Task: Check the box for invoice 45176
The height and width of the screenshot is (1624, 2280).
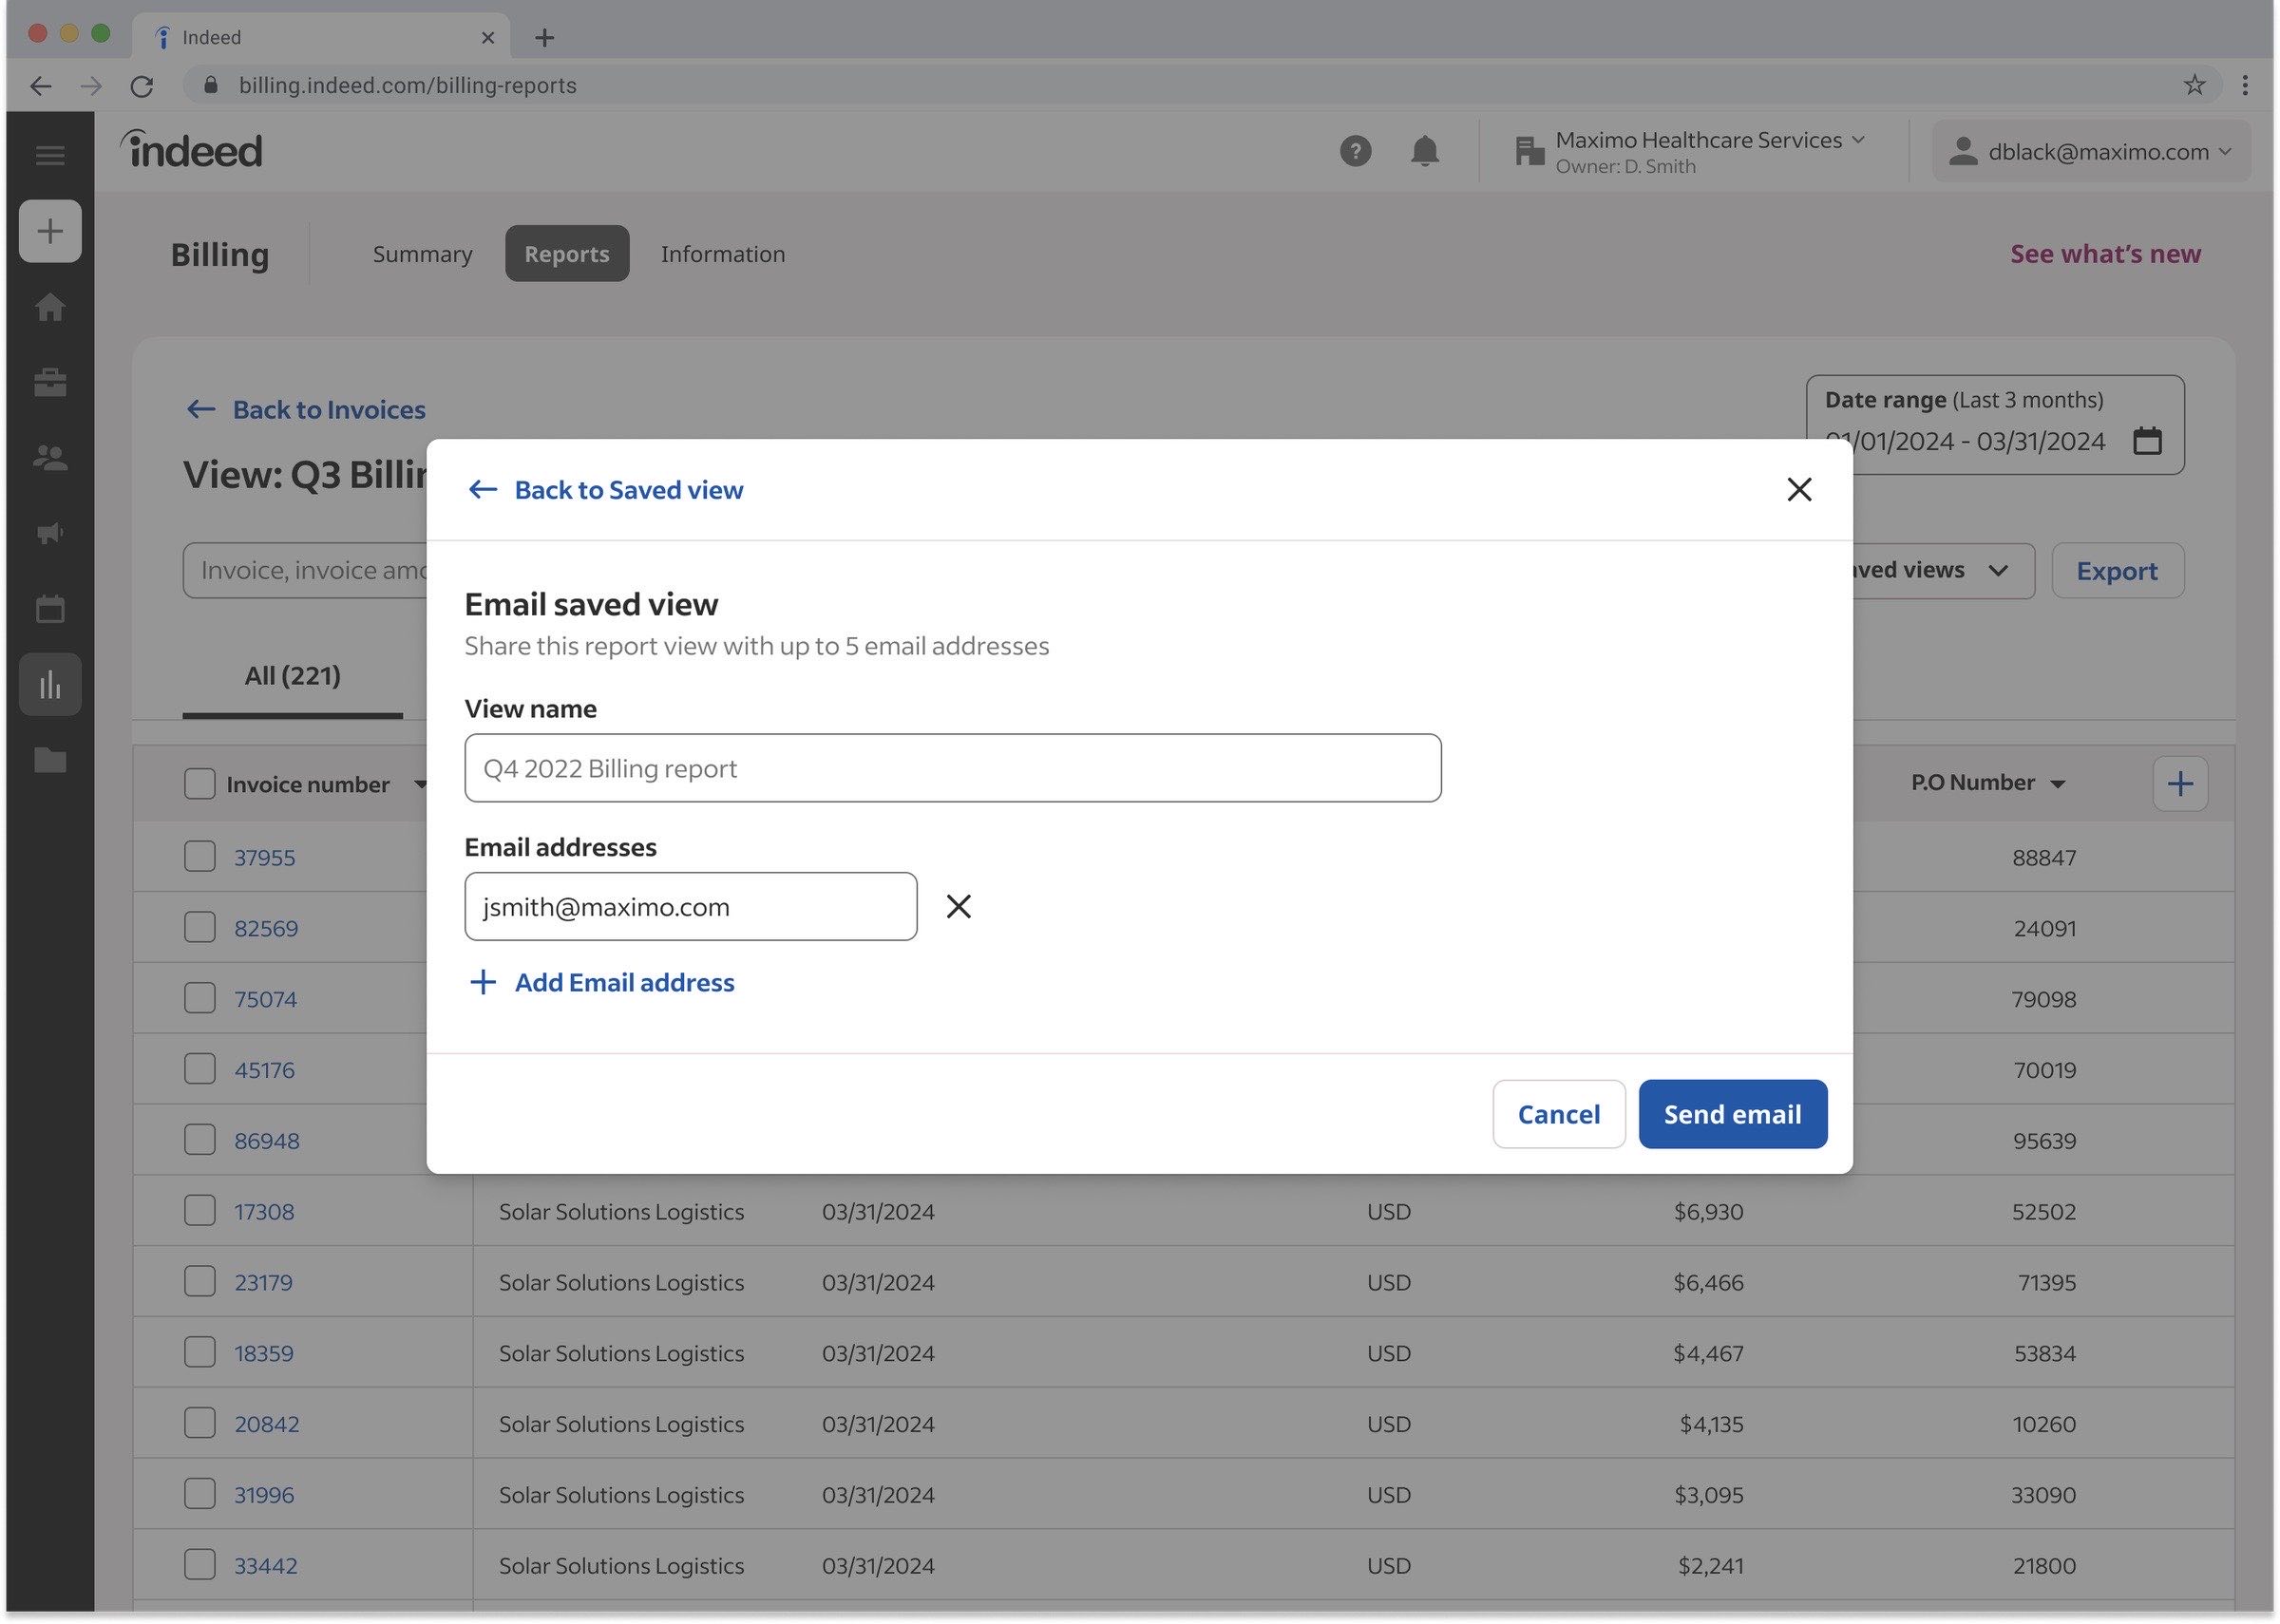Action: click(x=200, y=1069)
